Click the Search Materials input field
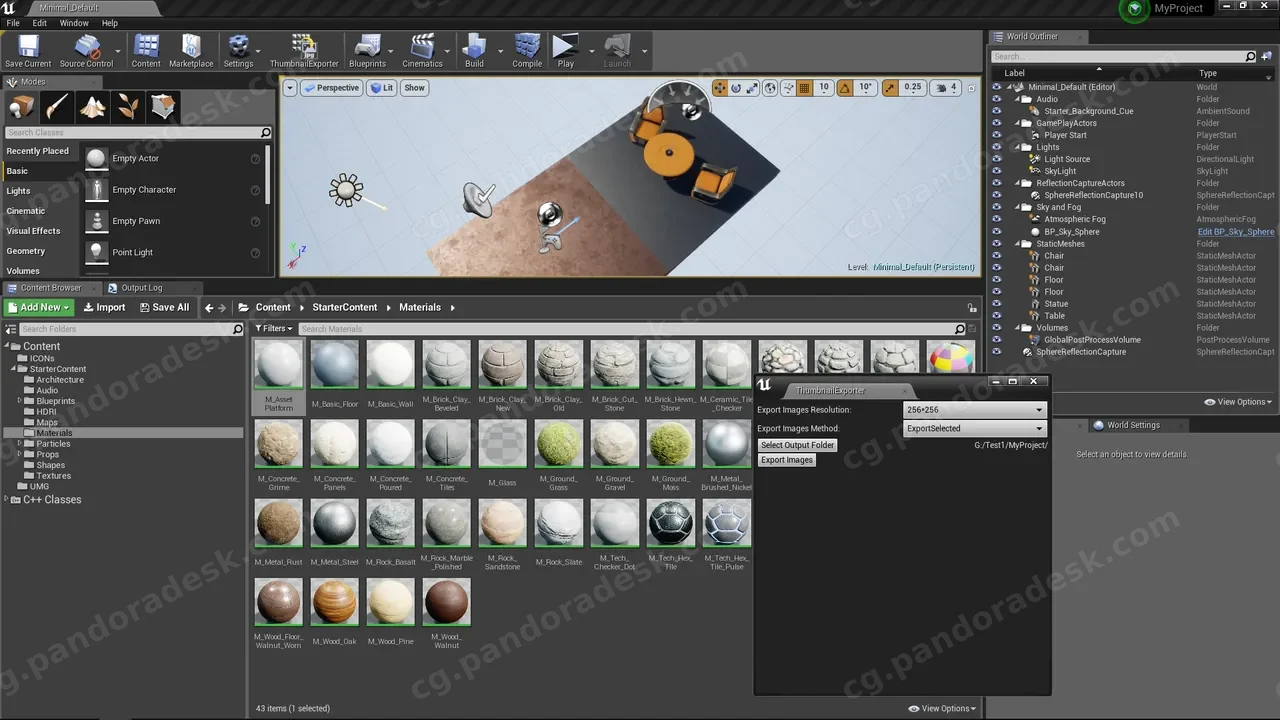1280x720 pixels. (x=626, y=329)
